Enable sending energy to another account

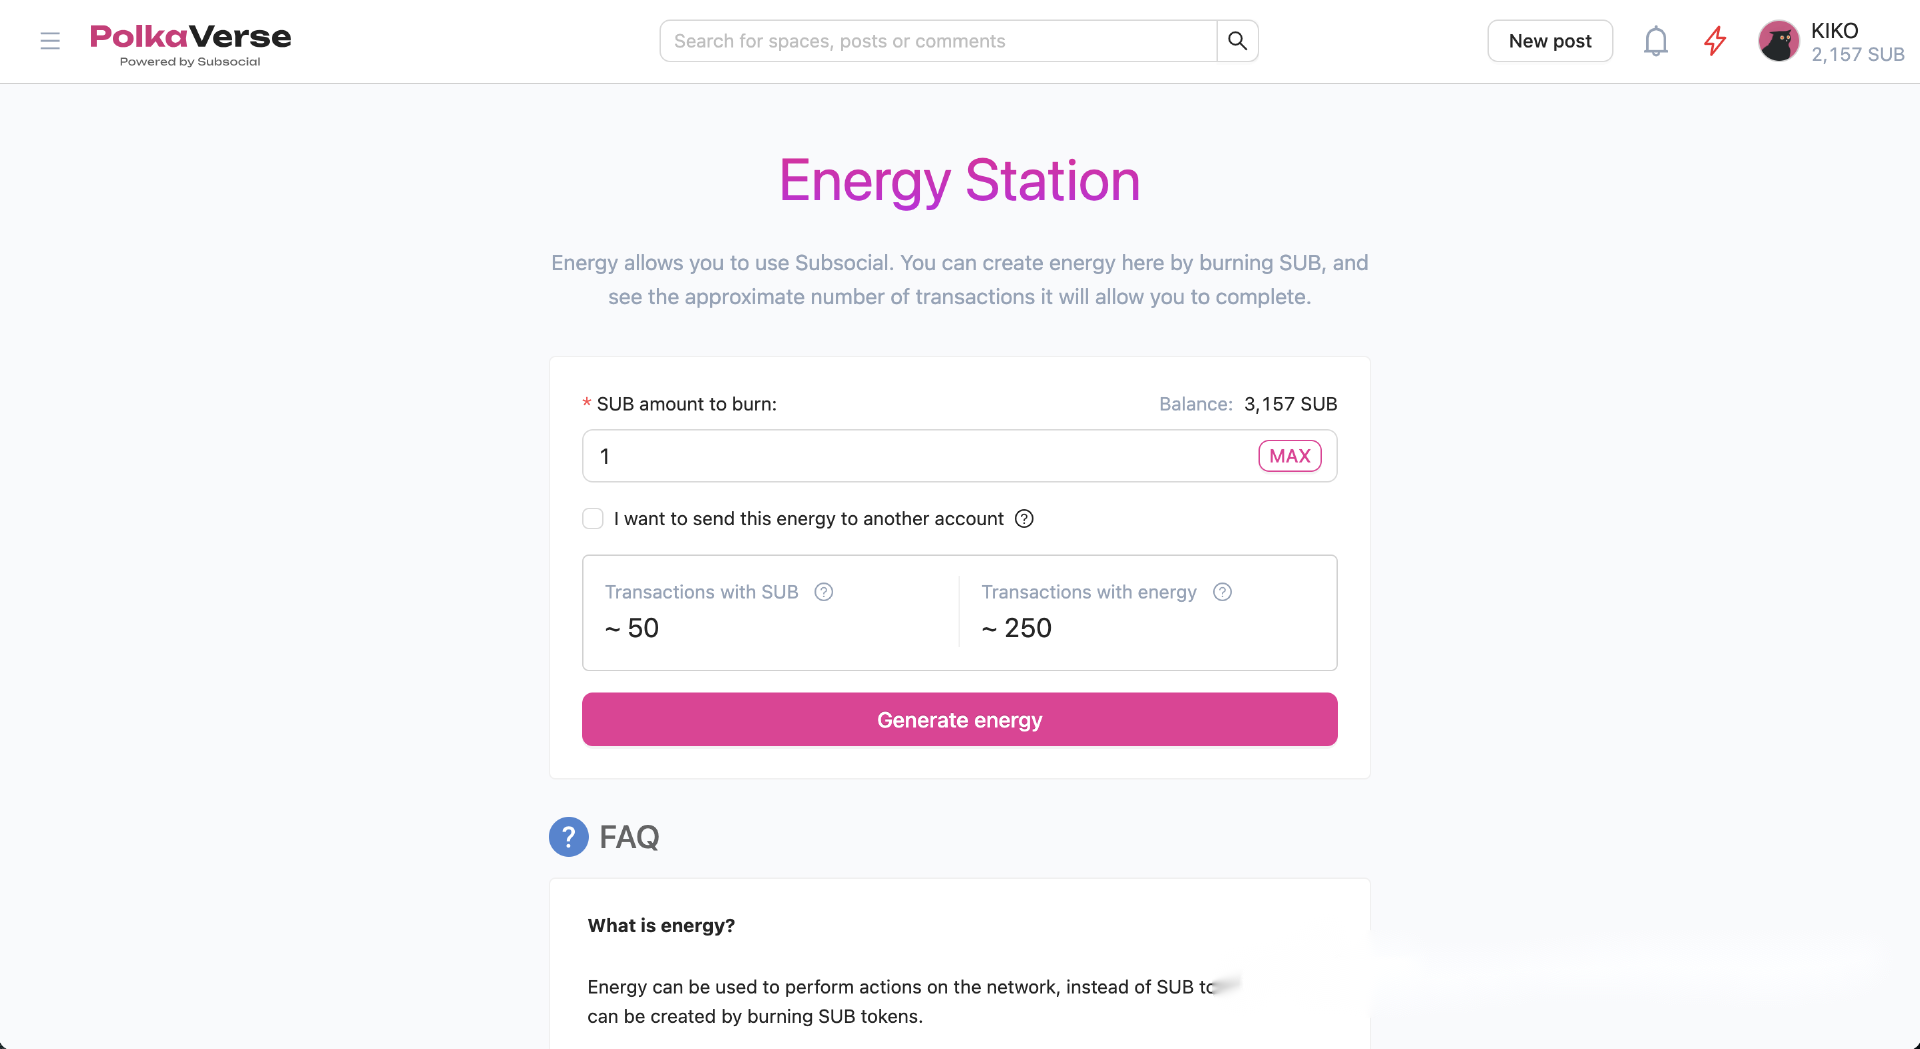[593, 519]
